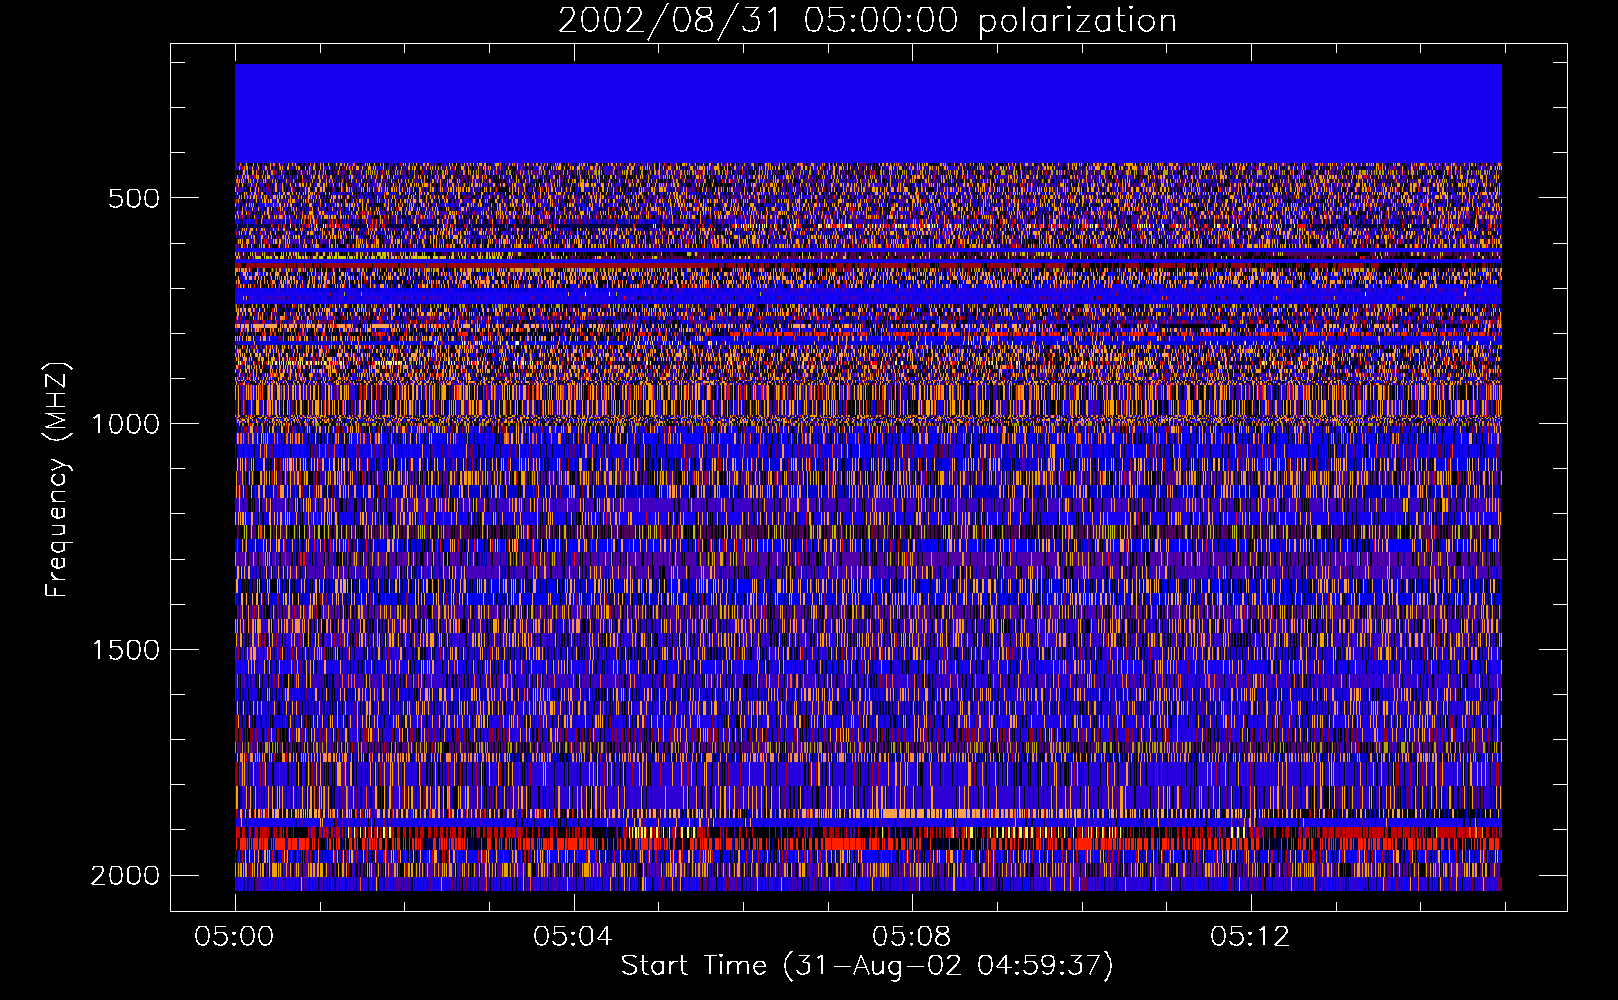Click the red band near 1900 MHz
The image size is (1618, 1000).
868,838
